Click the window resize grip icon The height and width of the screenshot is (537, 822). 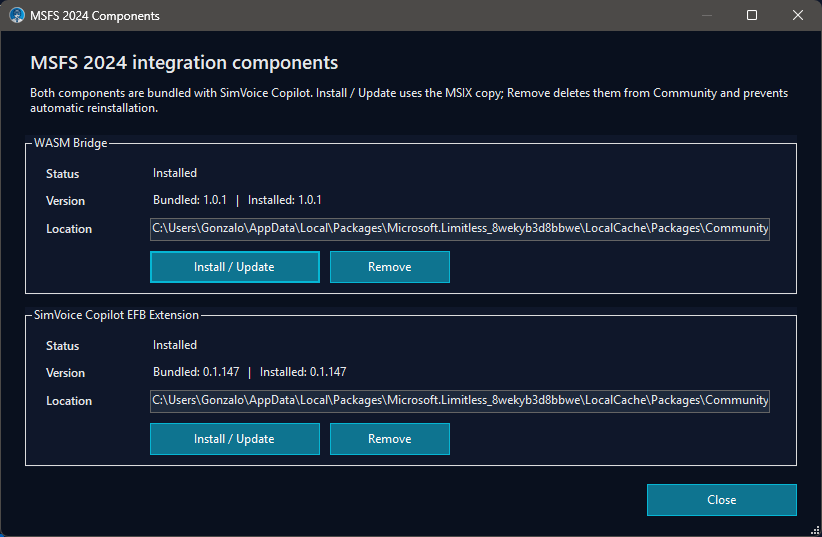815,531
